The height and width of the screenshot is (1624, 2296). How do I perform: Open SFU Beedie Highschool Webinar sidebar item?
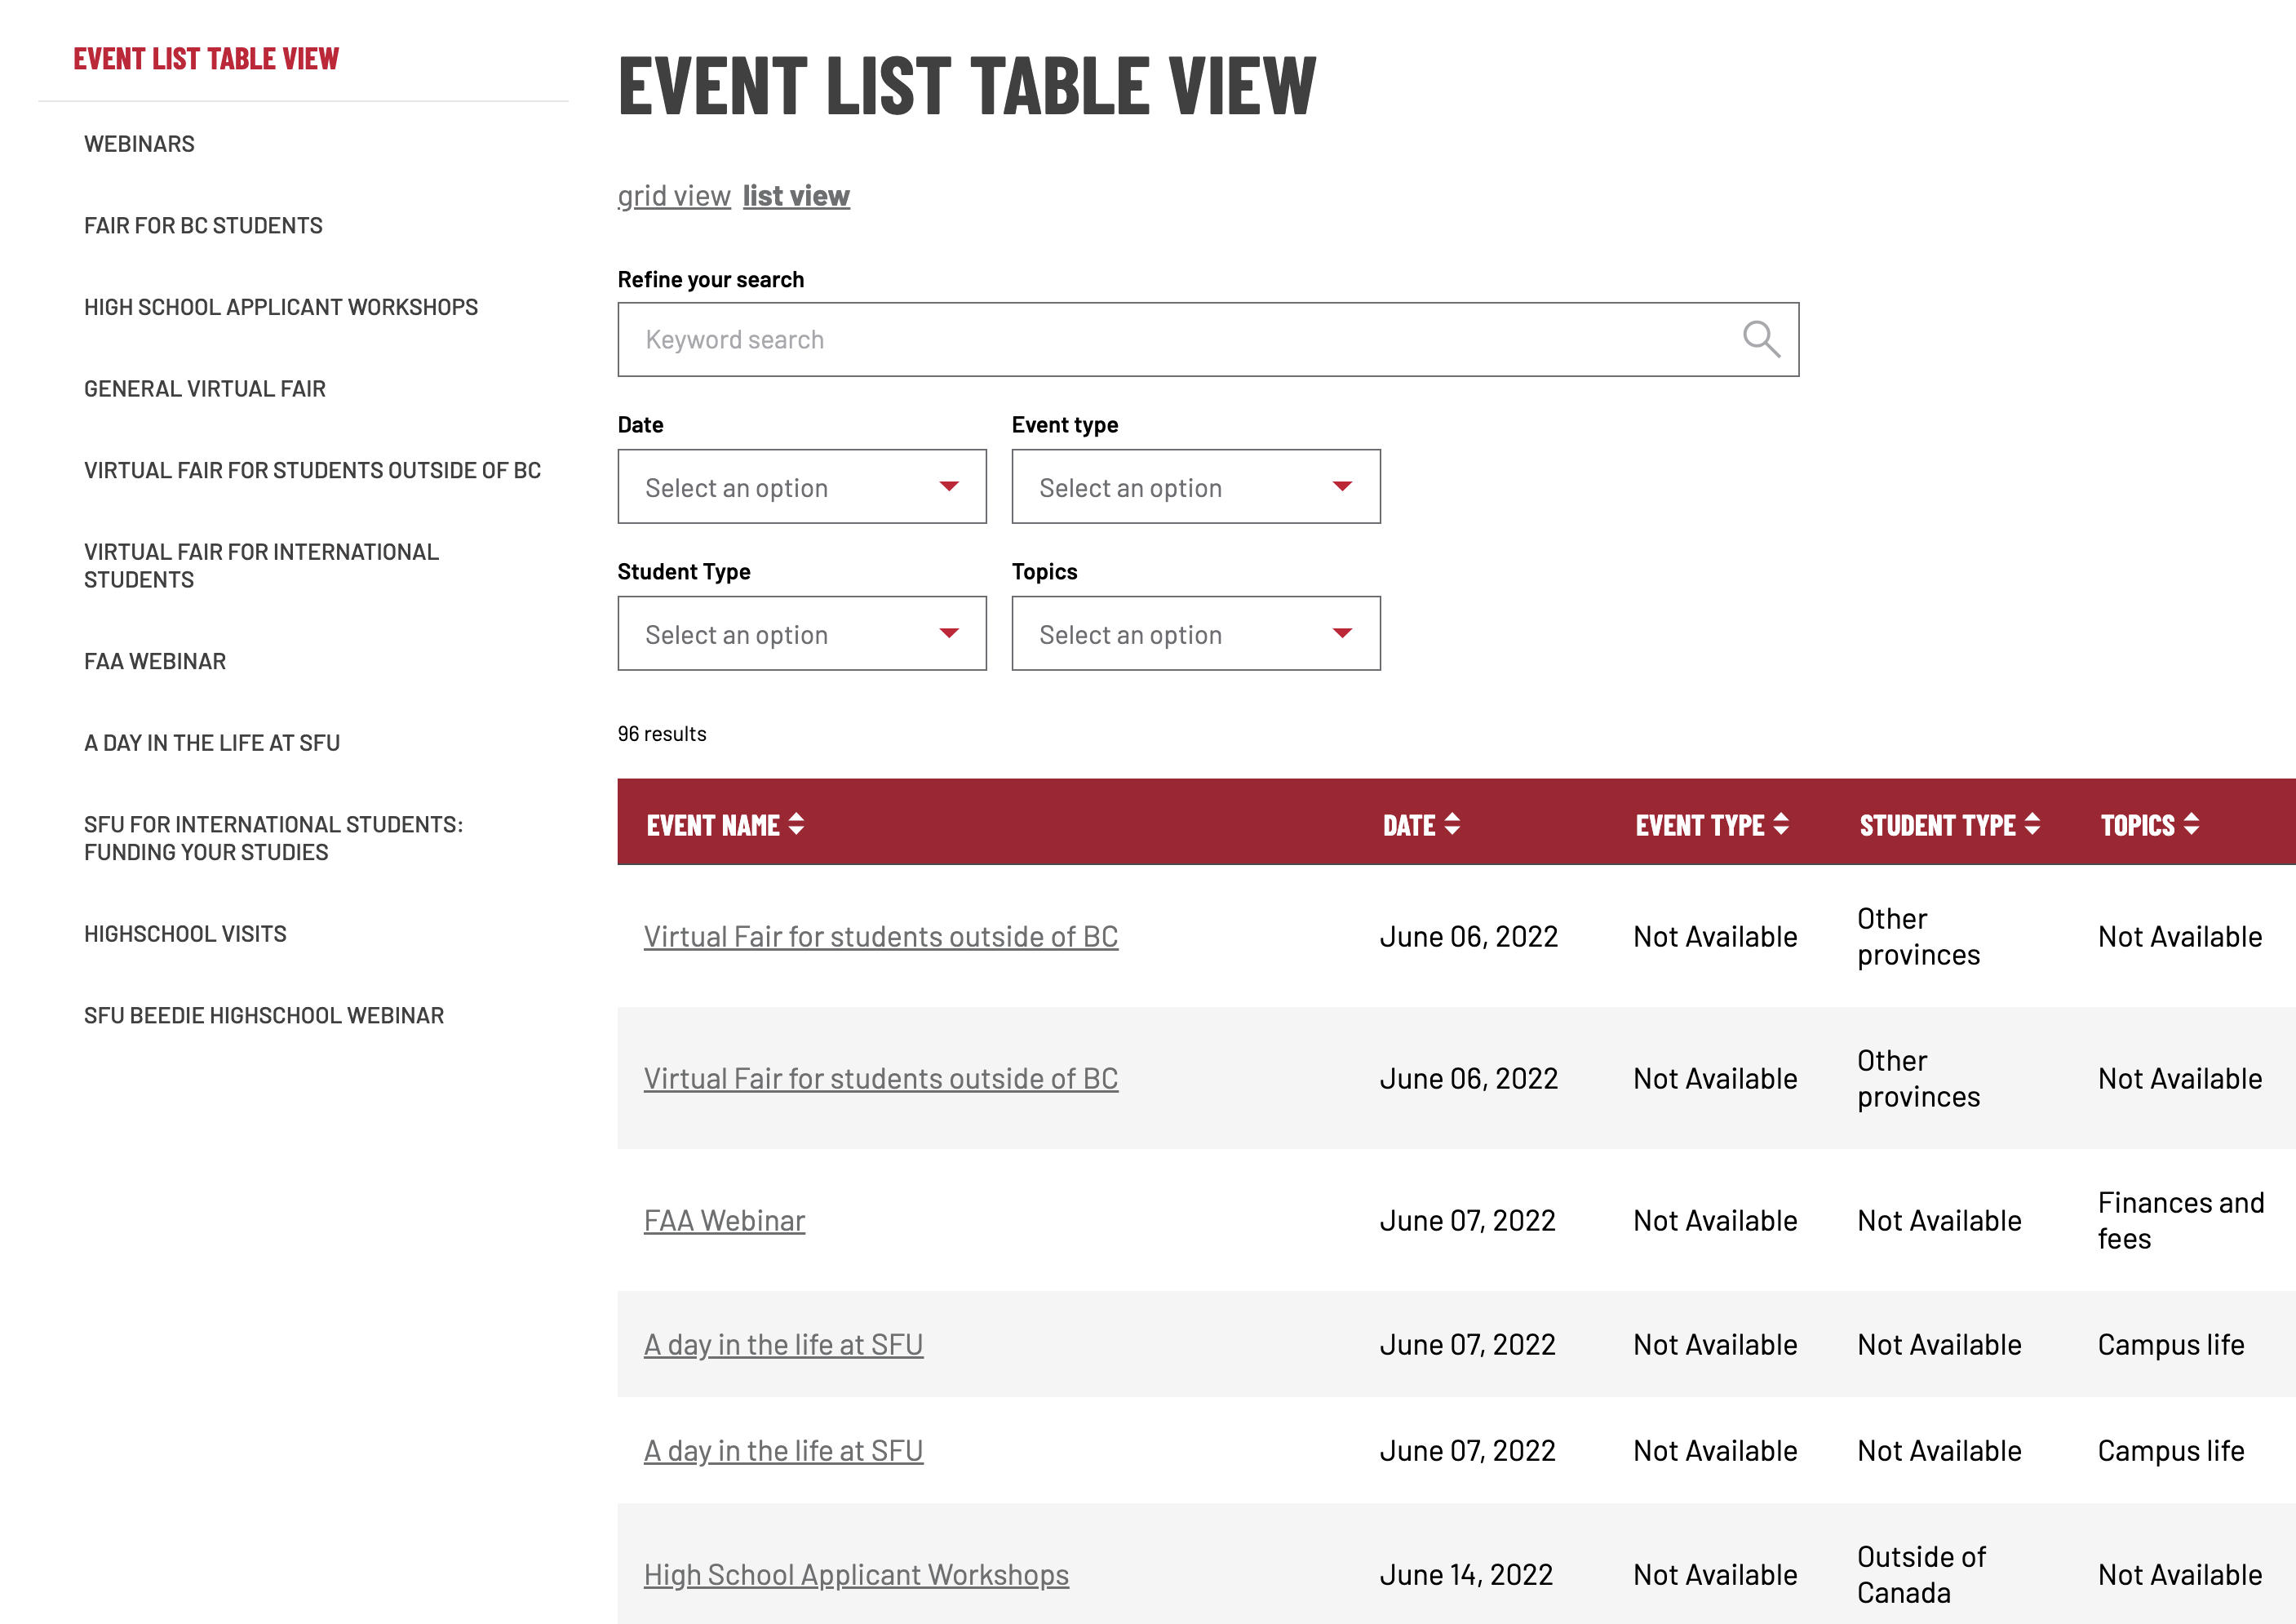[264, 1016]
